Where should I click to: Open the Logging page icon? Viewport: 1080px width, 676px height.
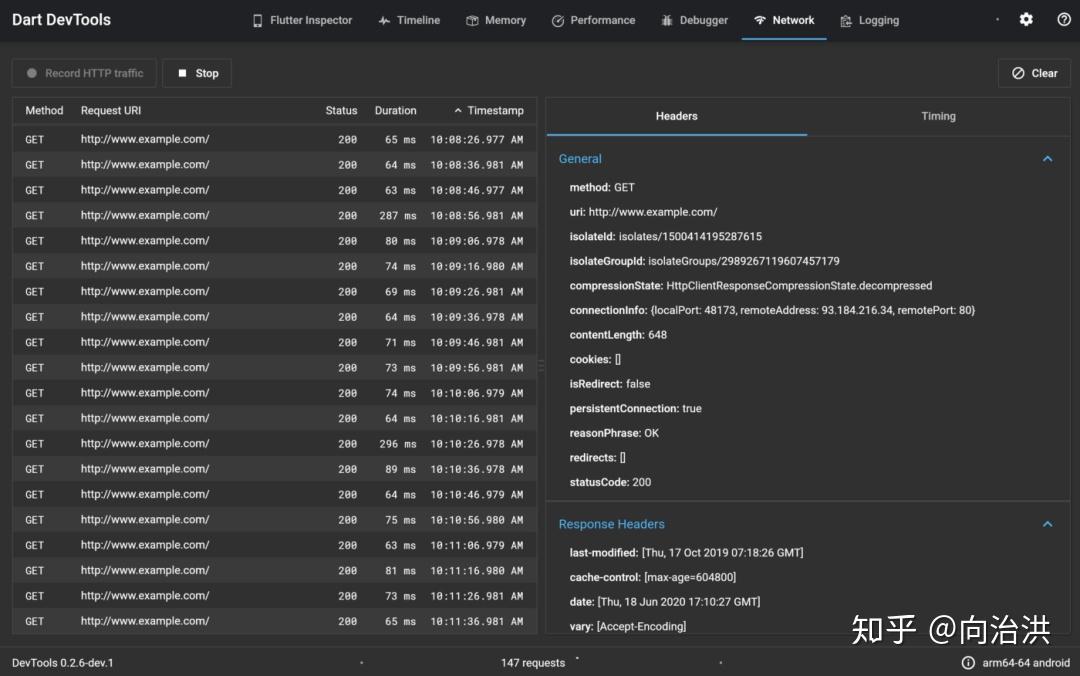[845, 20]
